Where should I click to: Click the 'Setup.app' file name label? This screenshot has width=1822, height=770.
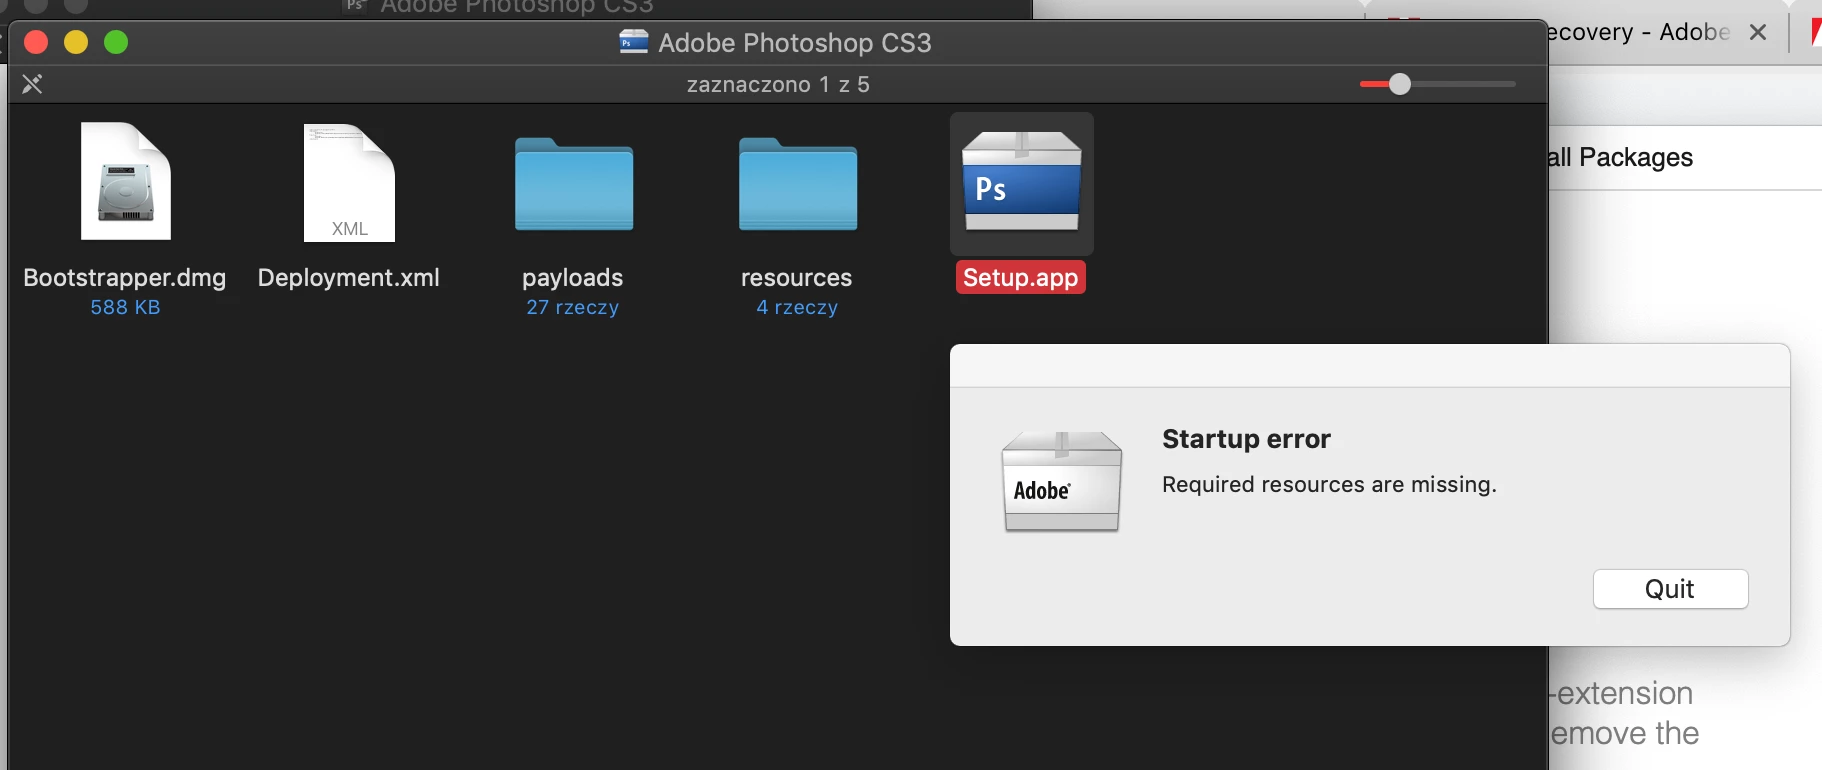point(1021,277)
